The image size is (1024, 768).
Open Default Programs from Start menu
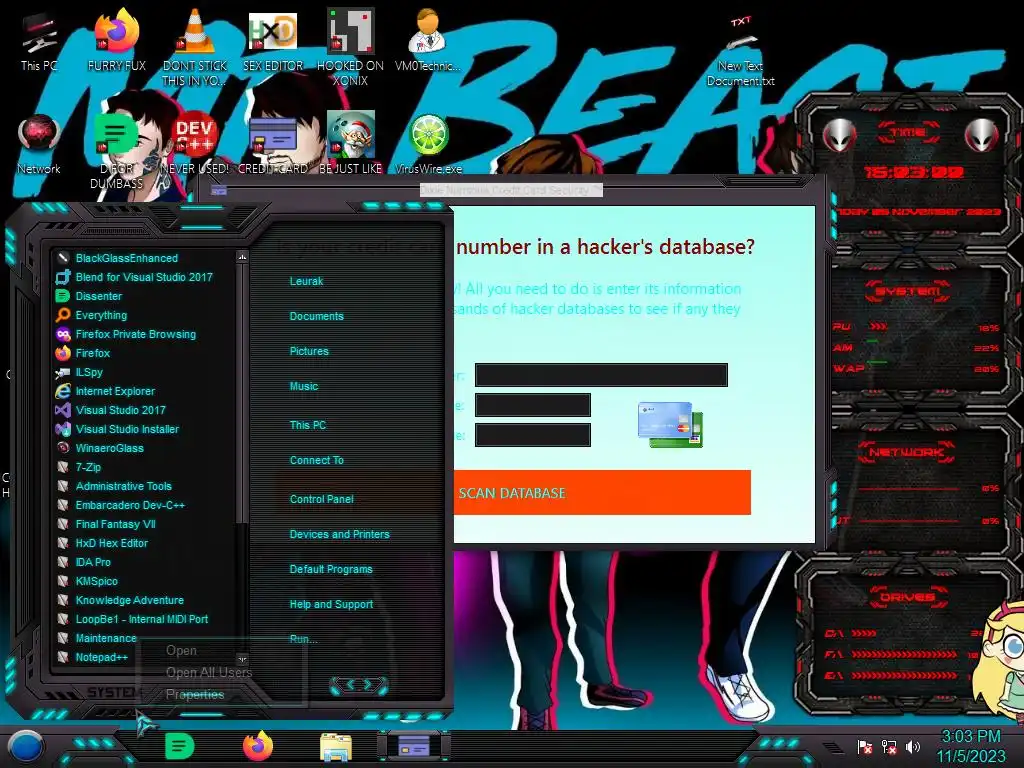click(x=331, y=569)
